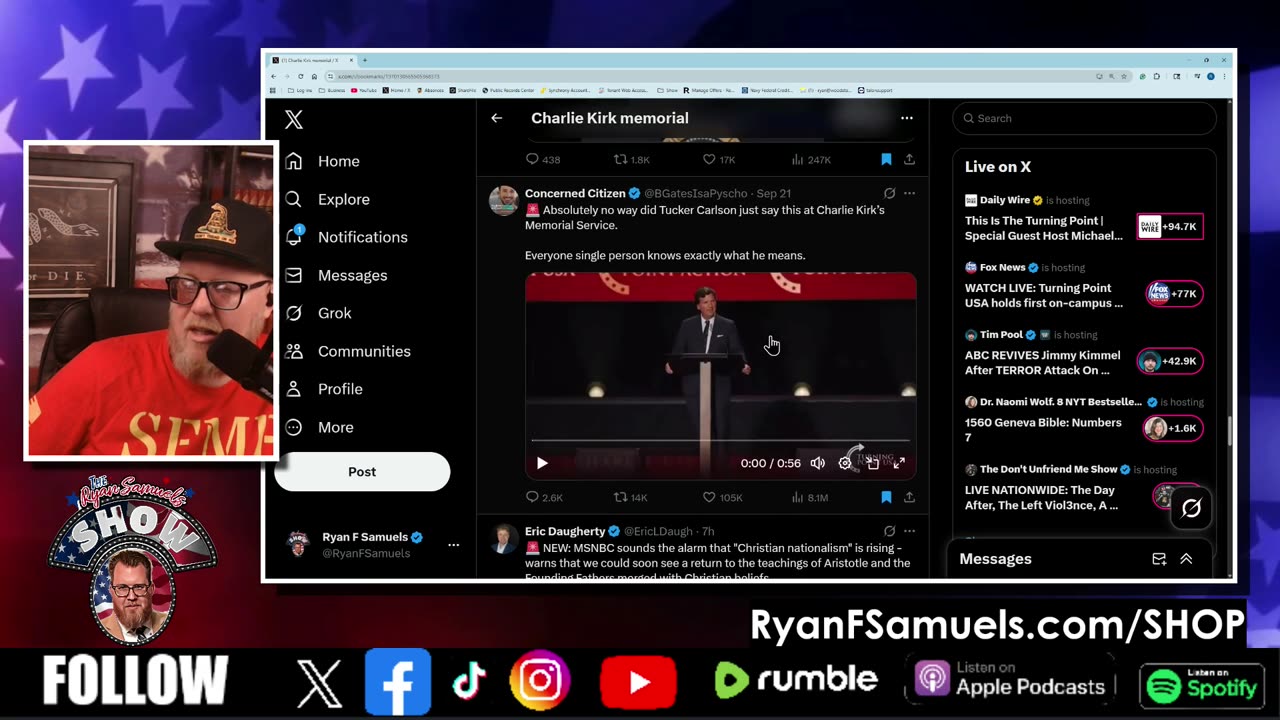This screenshot has width=1280, height=720.
Task: Open more options on Concerned Citizen post
Action: pos(909,193)
